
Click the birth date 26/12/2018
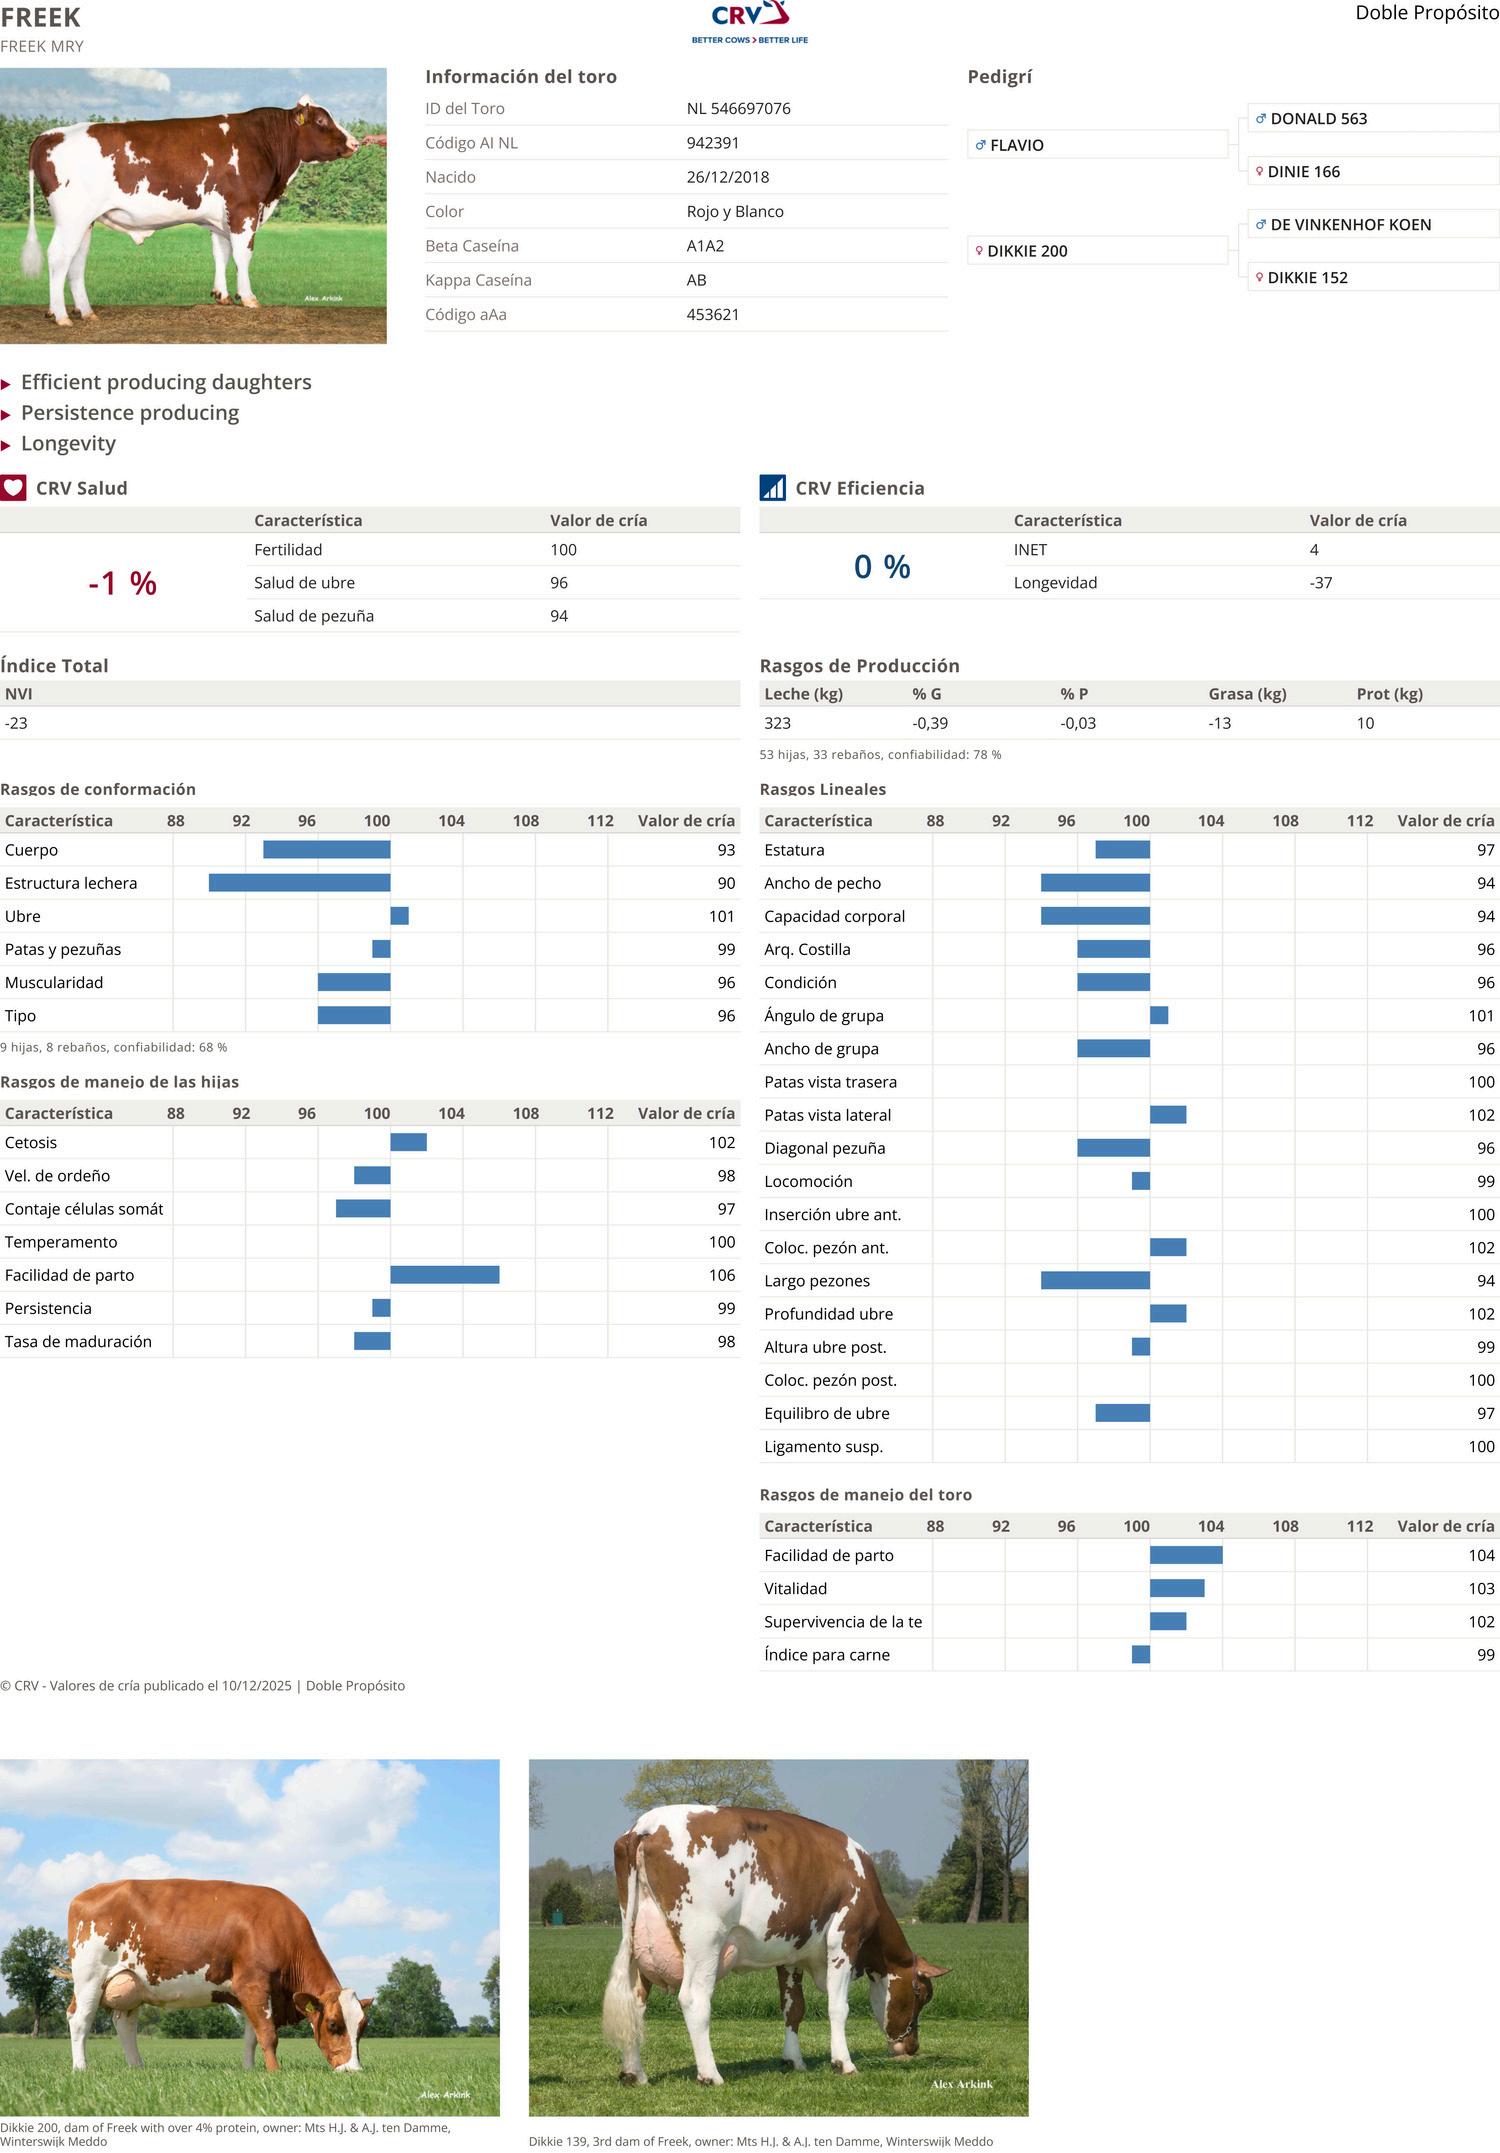point(728,177)
